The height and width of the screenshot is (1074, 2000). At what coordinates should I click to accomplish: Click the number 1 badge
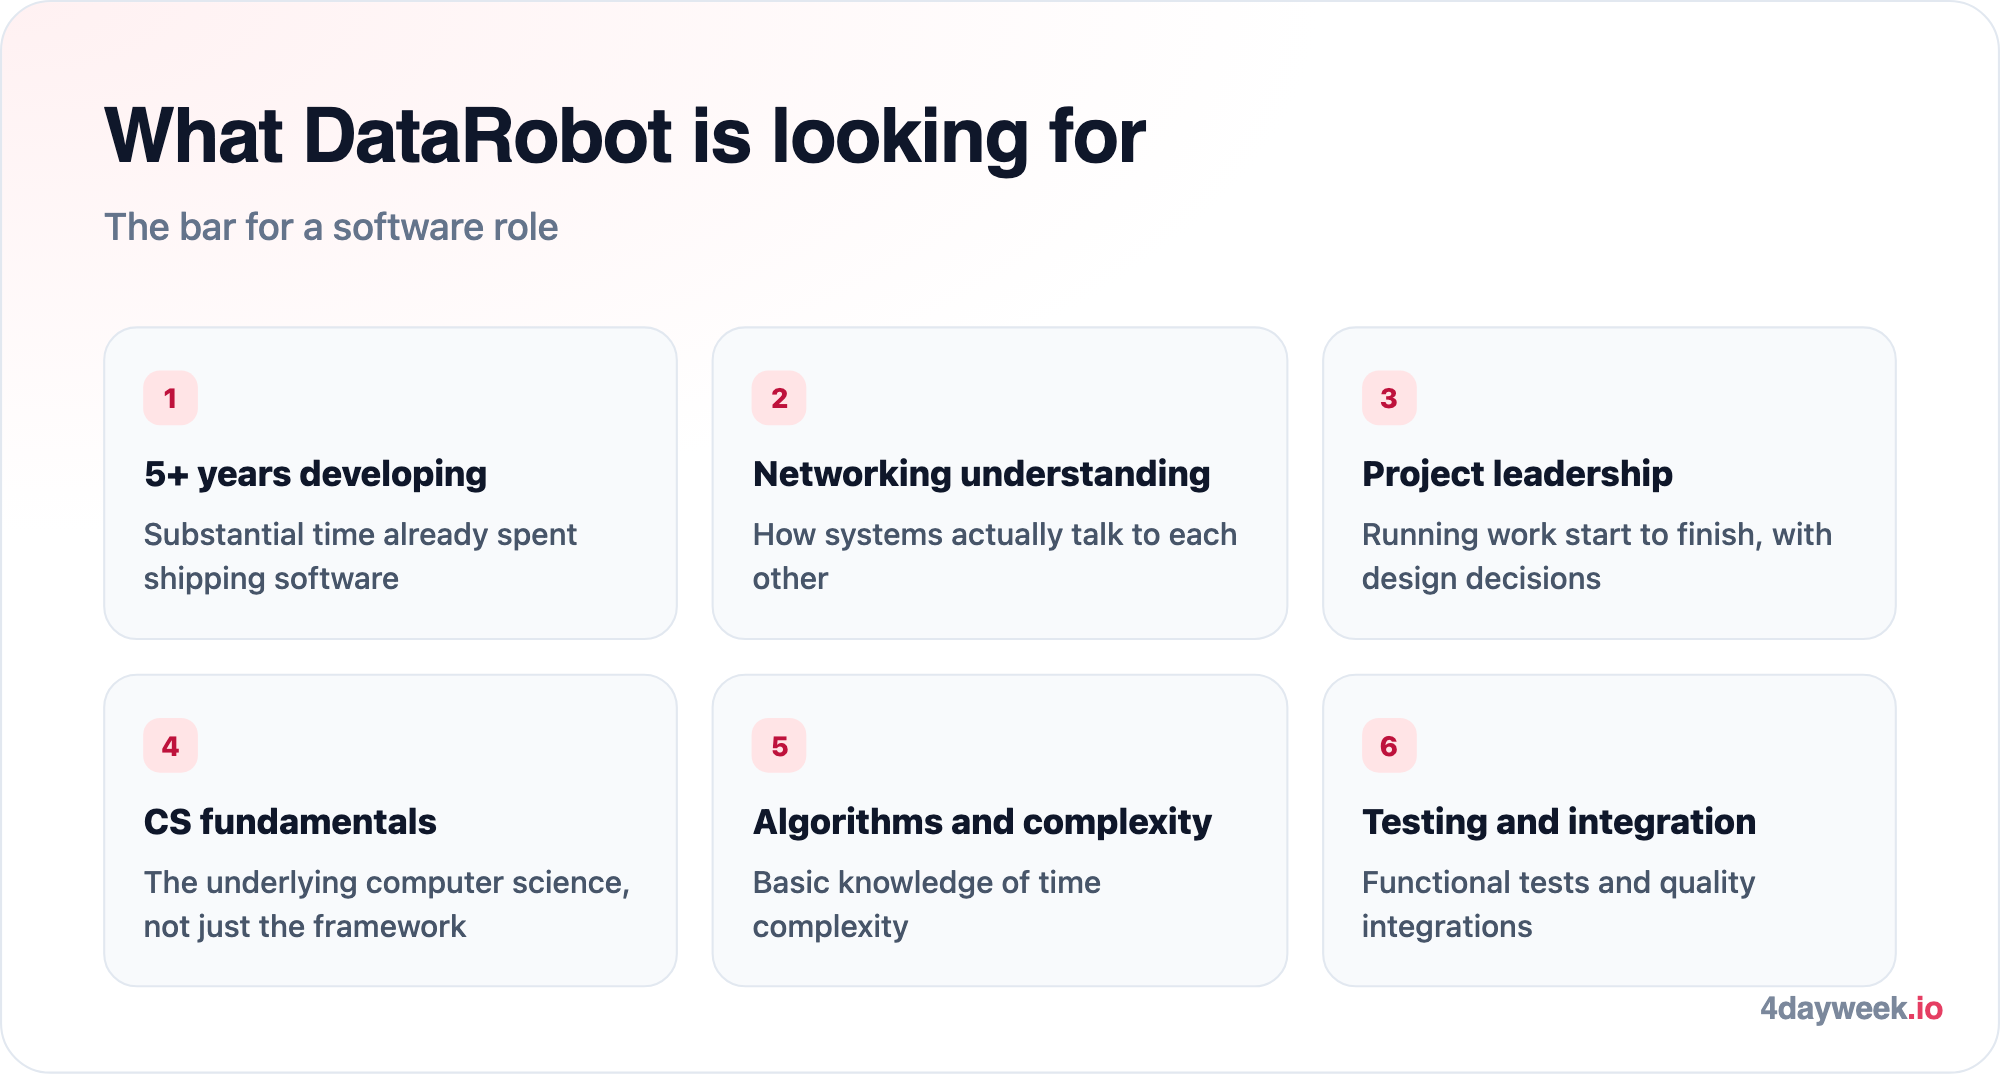[x=170, y=398]
